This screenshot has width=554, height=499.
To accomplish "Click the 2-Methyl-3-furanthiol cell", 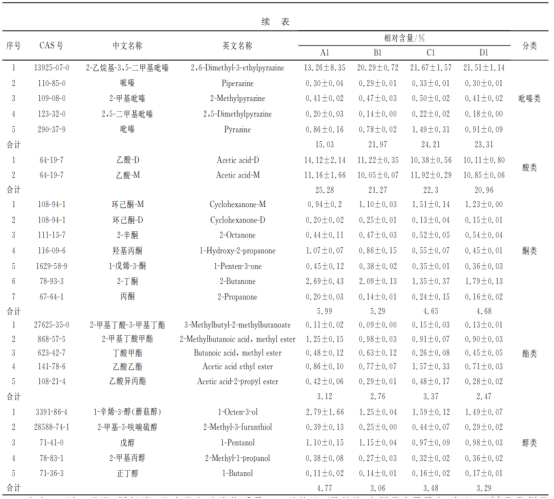I will click(237, 427).
